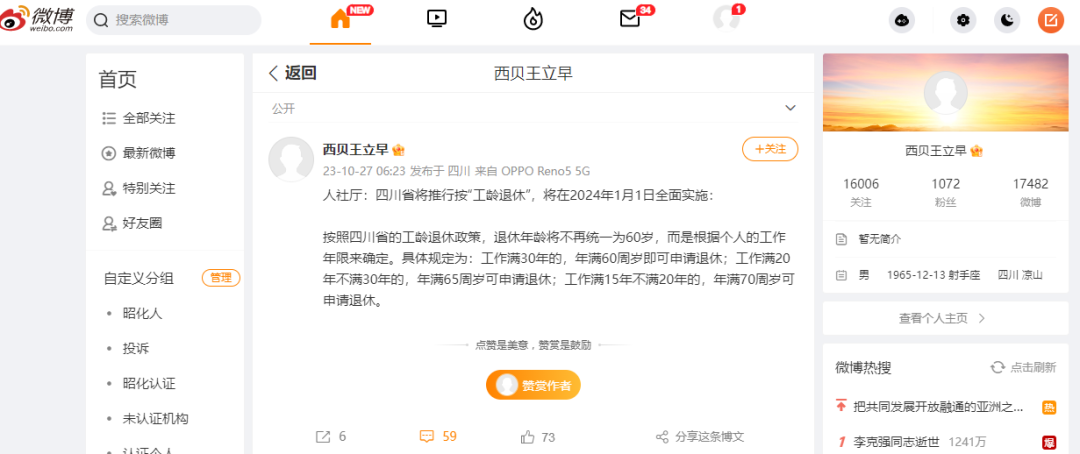Screen dimensions: 1080x454
Task: Click the game controller icon
Action: [902, 21]
